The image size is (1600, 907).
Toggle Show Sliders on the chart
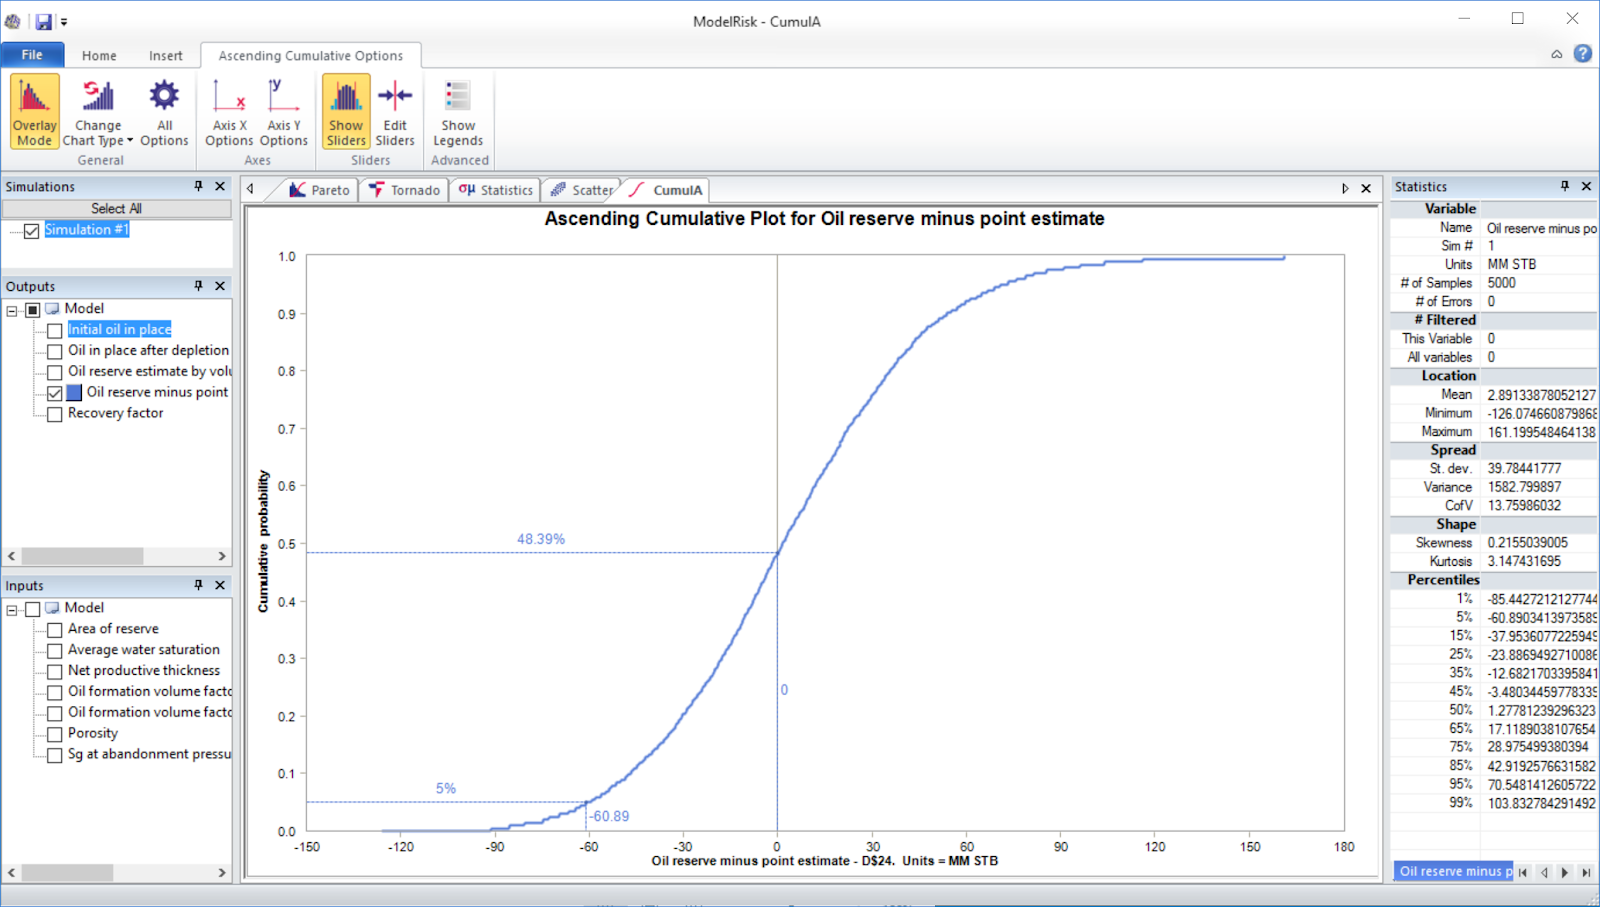point(345,110)
